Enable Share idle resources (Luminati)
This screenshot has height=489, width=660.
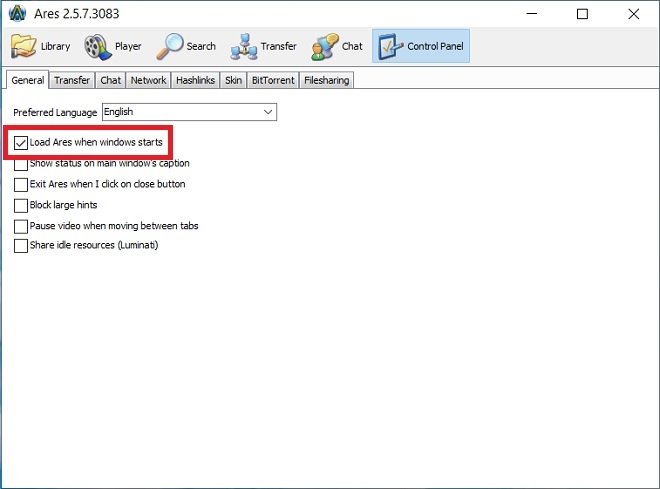coord(21,245)
